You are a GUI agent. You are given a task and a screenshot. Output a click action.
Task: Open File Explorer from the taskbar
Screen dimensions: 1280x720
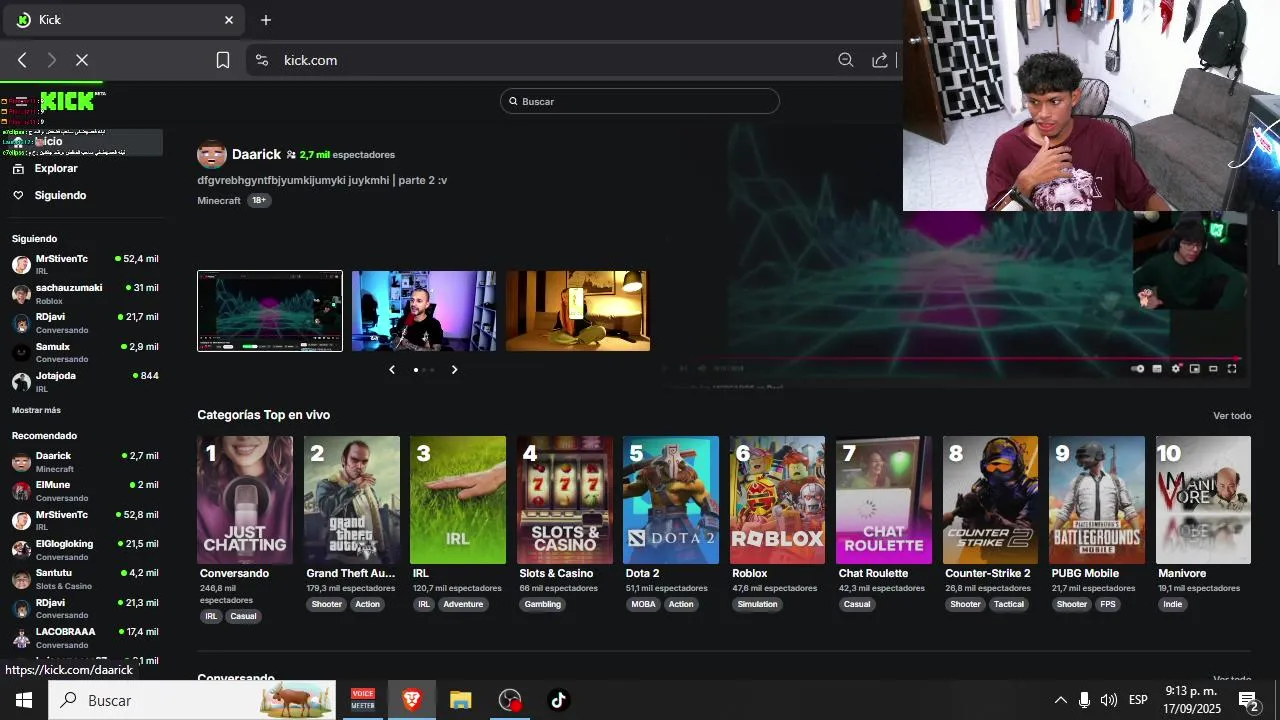tap(460, 700)
